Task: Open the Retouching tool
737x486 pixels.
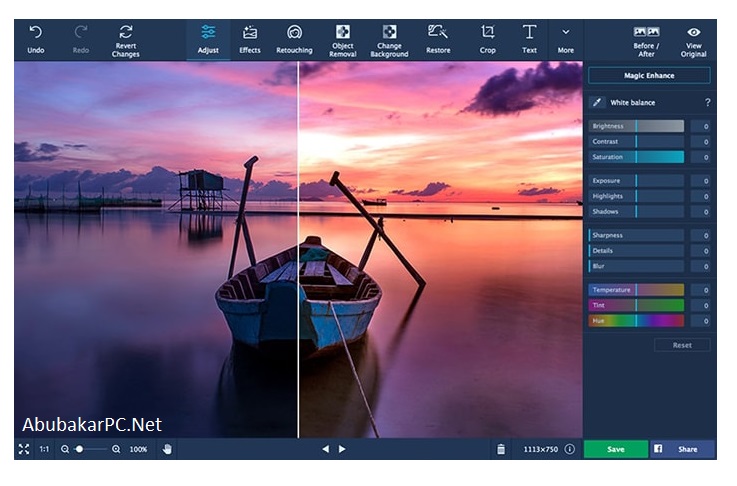Action: pos(294,40)
